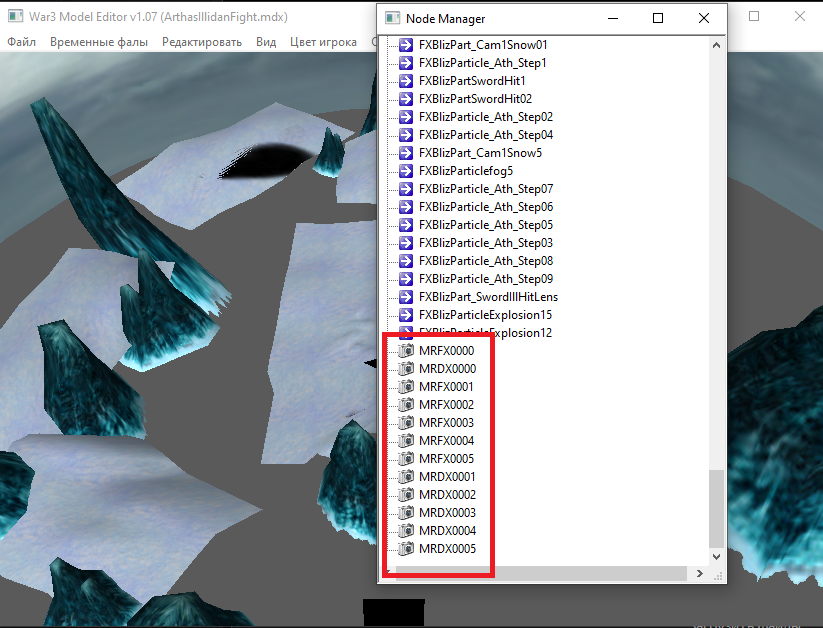Click the camera icon of MRFX0001
This screenshot has width=823, height=628.
coord(406,386)
